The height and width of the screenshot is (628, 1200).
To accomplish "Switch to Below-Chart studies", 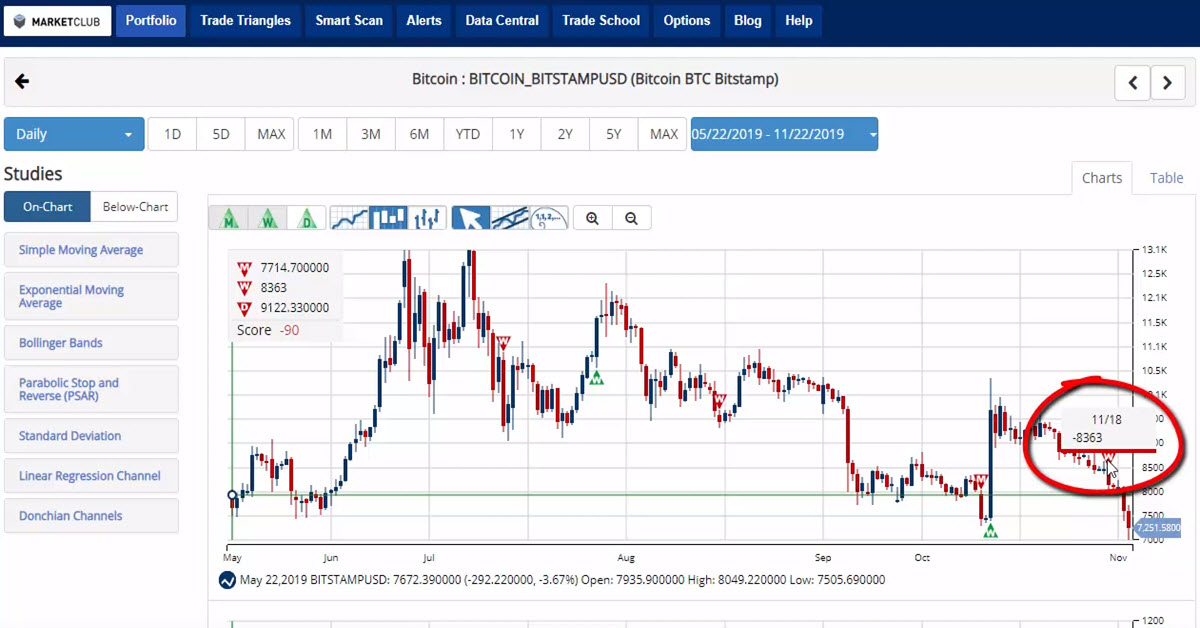I will [x=134, y=207].
